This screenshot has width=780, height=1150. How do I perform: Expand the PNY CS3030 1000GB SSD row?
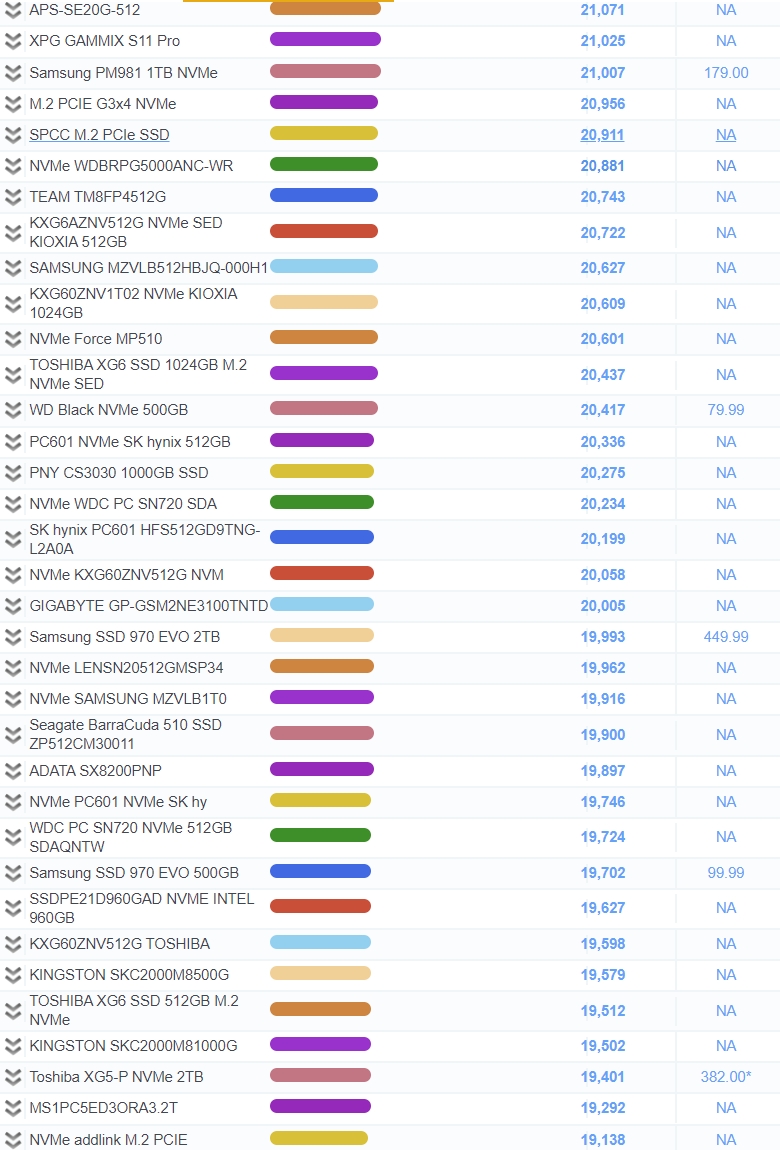[x=12, y=473]
